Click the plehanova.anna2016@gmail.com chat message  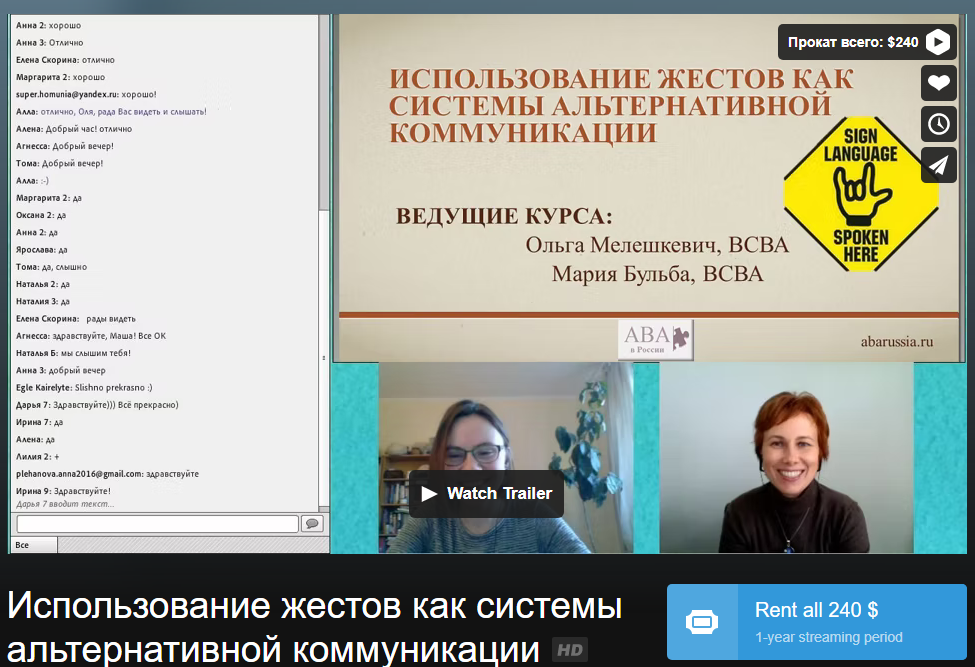point(107,473)
